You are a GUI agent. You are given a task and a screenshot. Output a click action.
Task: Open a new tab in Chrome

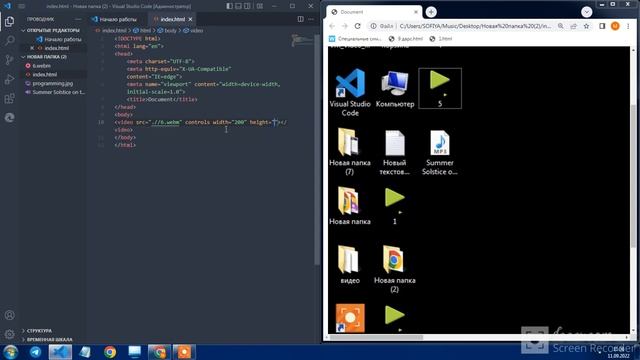431,12
